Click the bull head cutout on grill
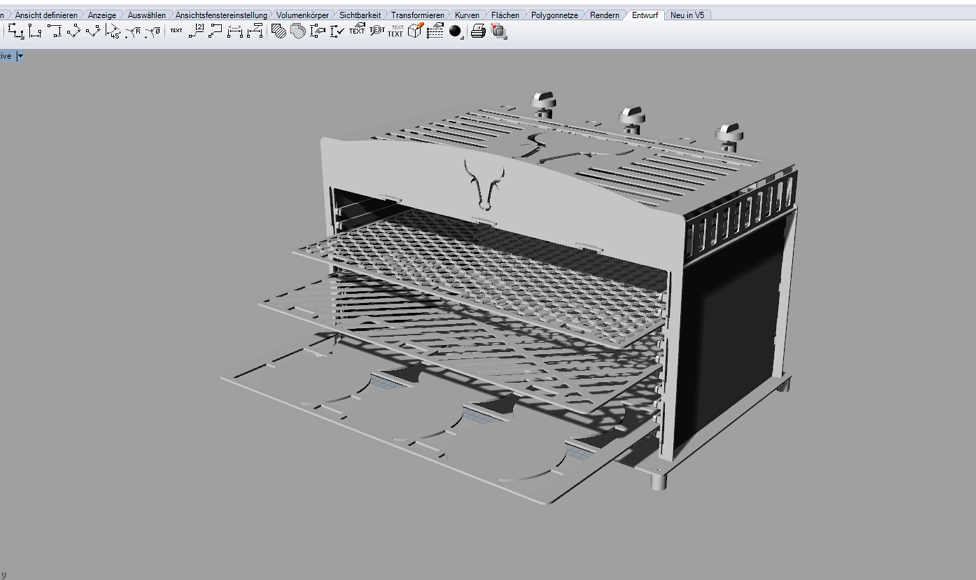This screenshot has width=976, height=580. [484, 184]
